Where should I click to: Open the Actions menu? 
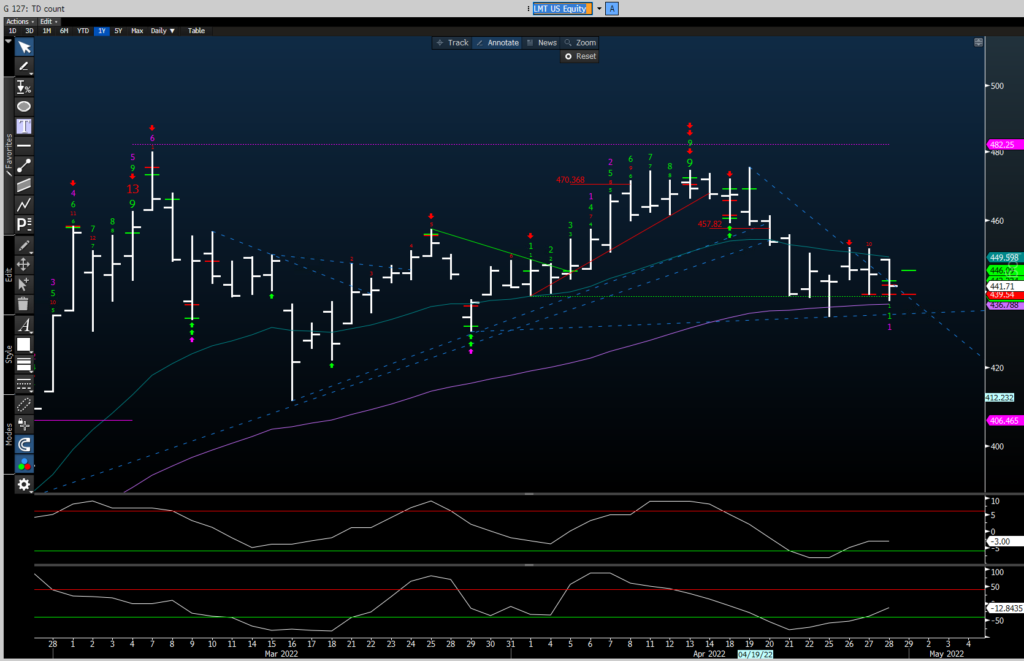(19, 22)
